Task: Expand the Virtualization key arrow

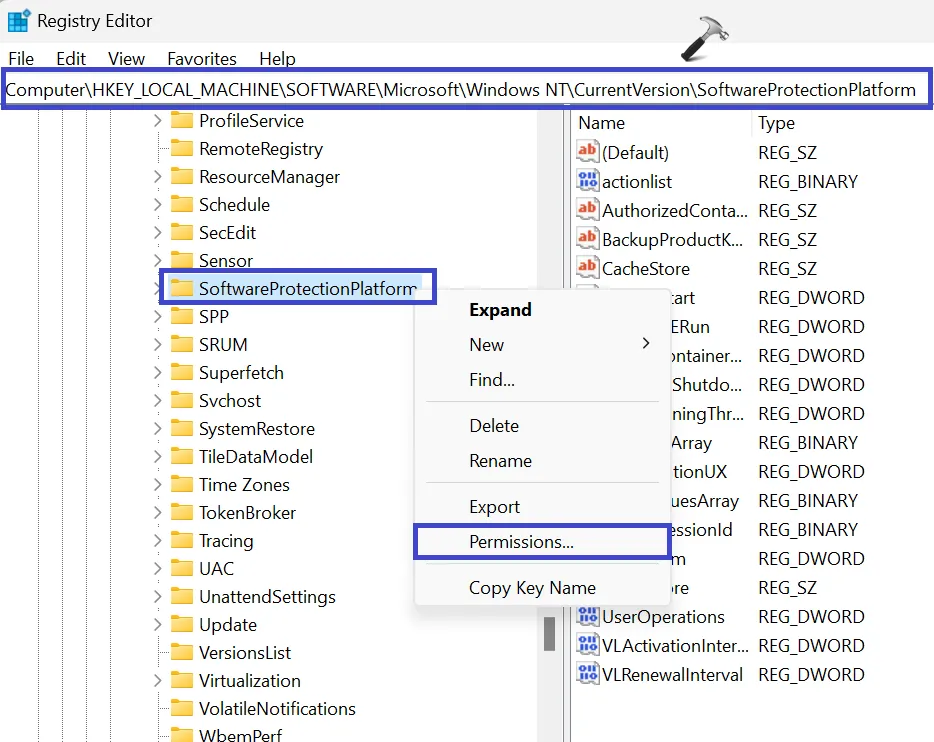Action: tap(157, 681)
